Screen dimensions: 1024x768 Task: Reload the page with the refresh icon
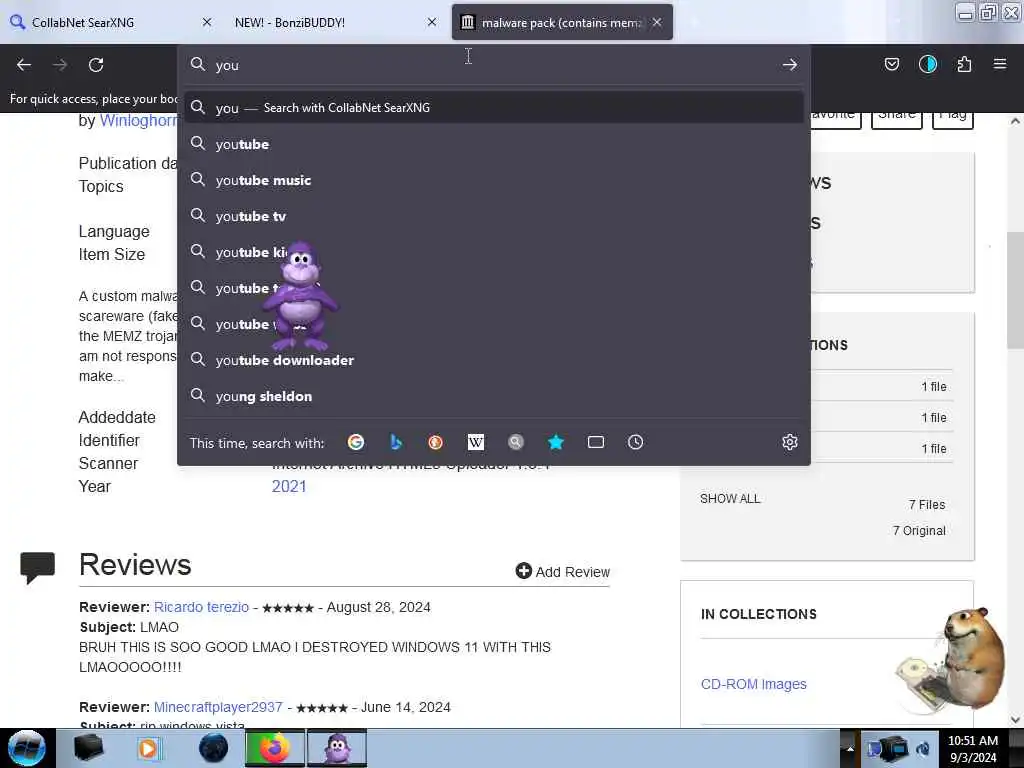(x=96, y=65)
